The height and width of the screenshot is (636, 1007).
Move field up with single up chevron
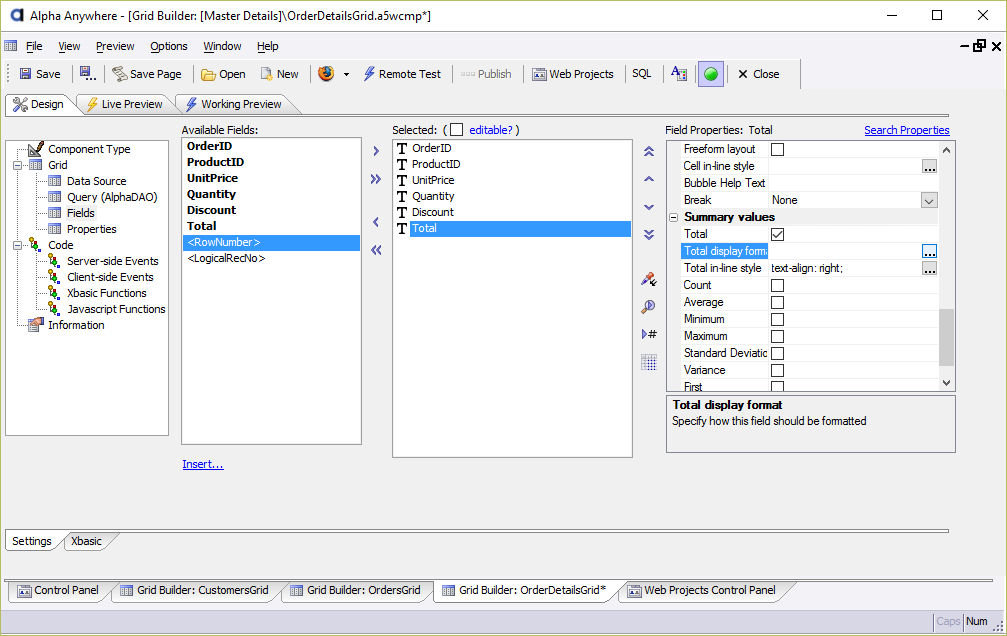(649, 179)
